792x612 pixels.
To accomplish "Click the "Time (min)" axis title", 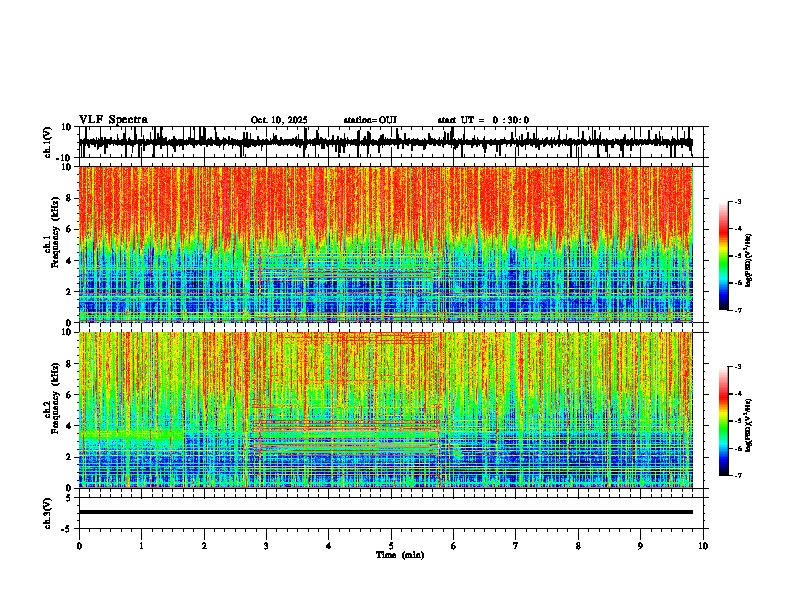I will click(400, 555).
